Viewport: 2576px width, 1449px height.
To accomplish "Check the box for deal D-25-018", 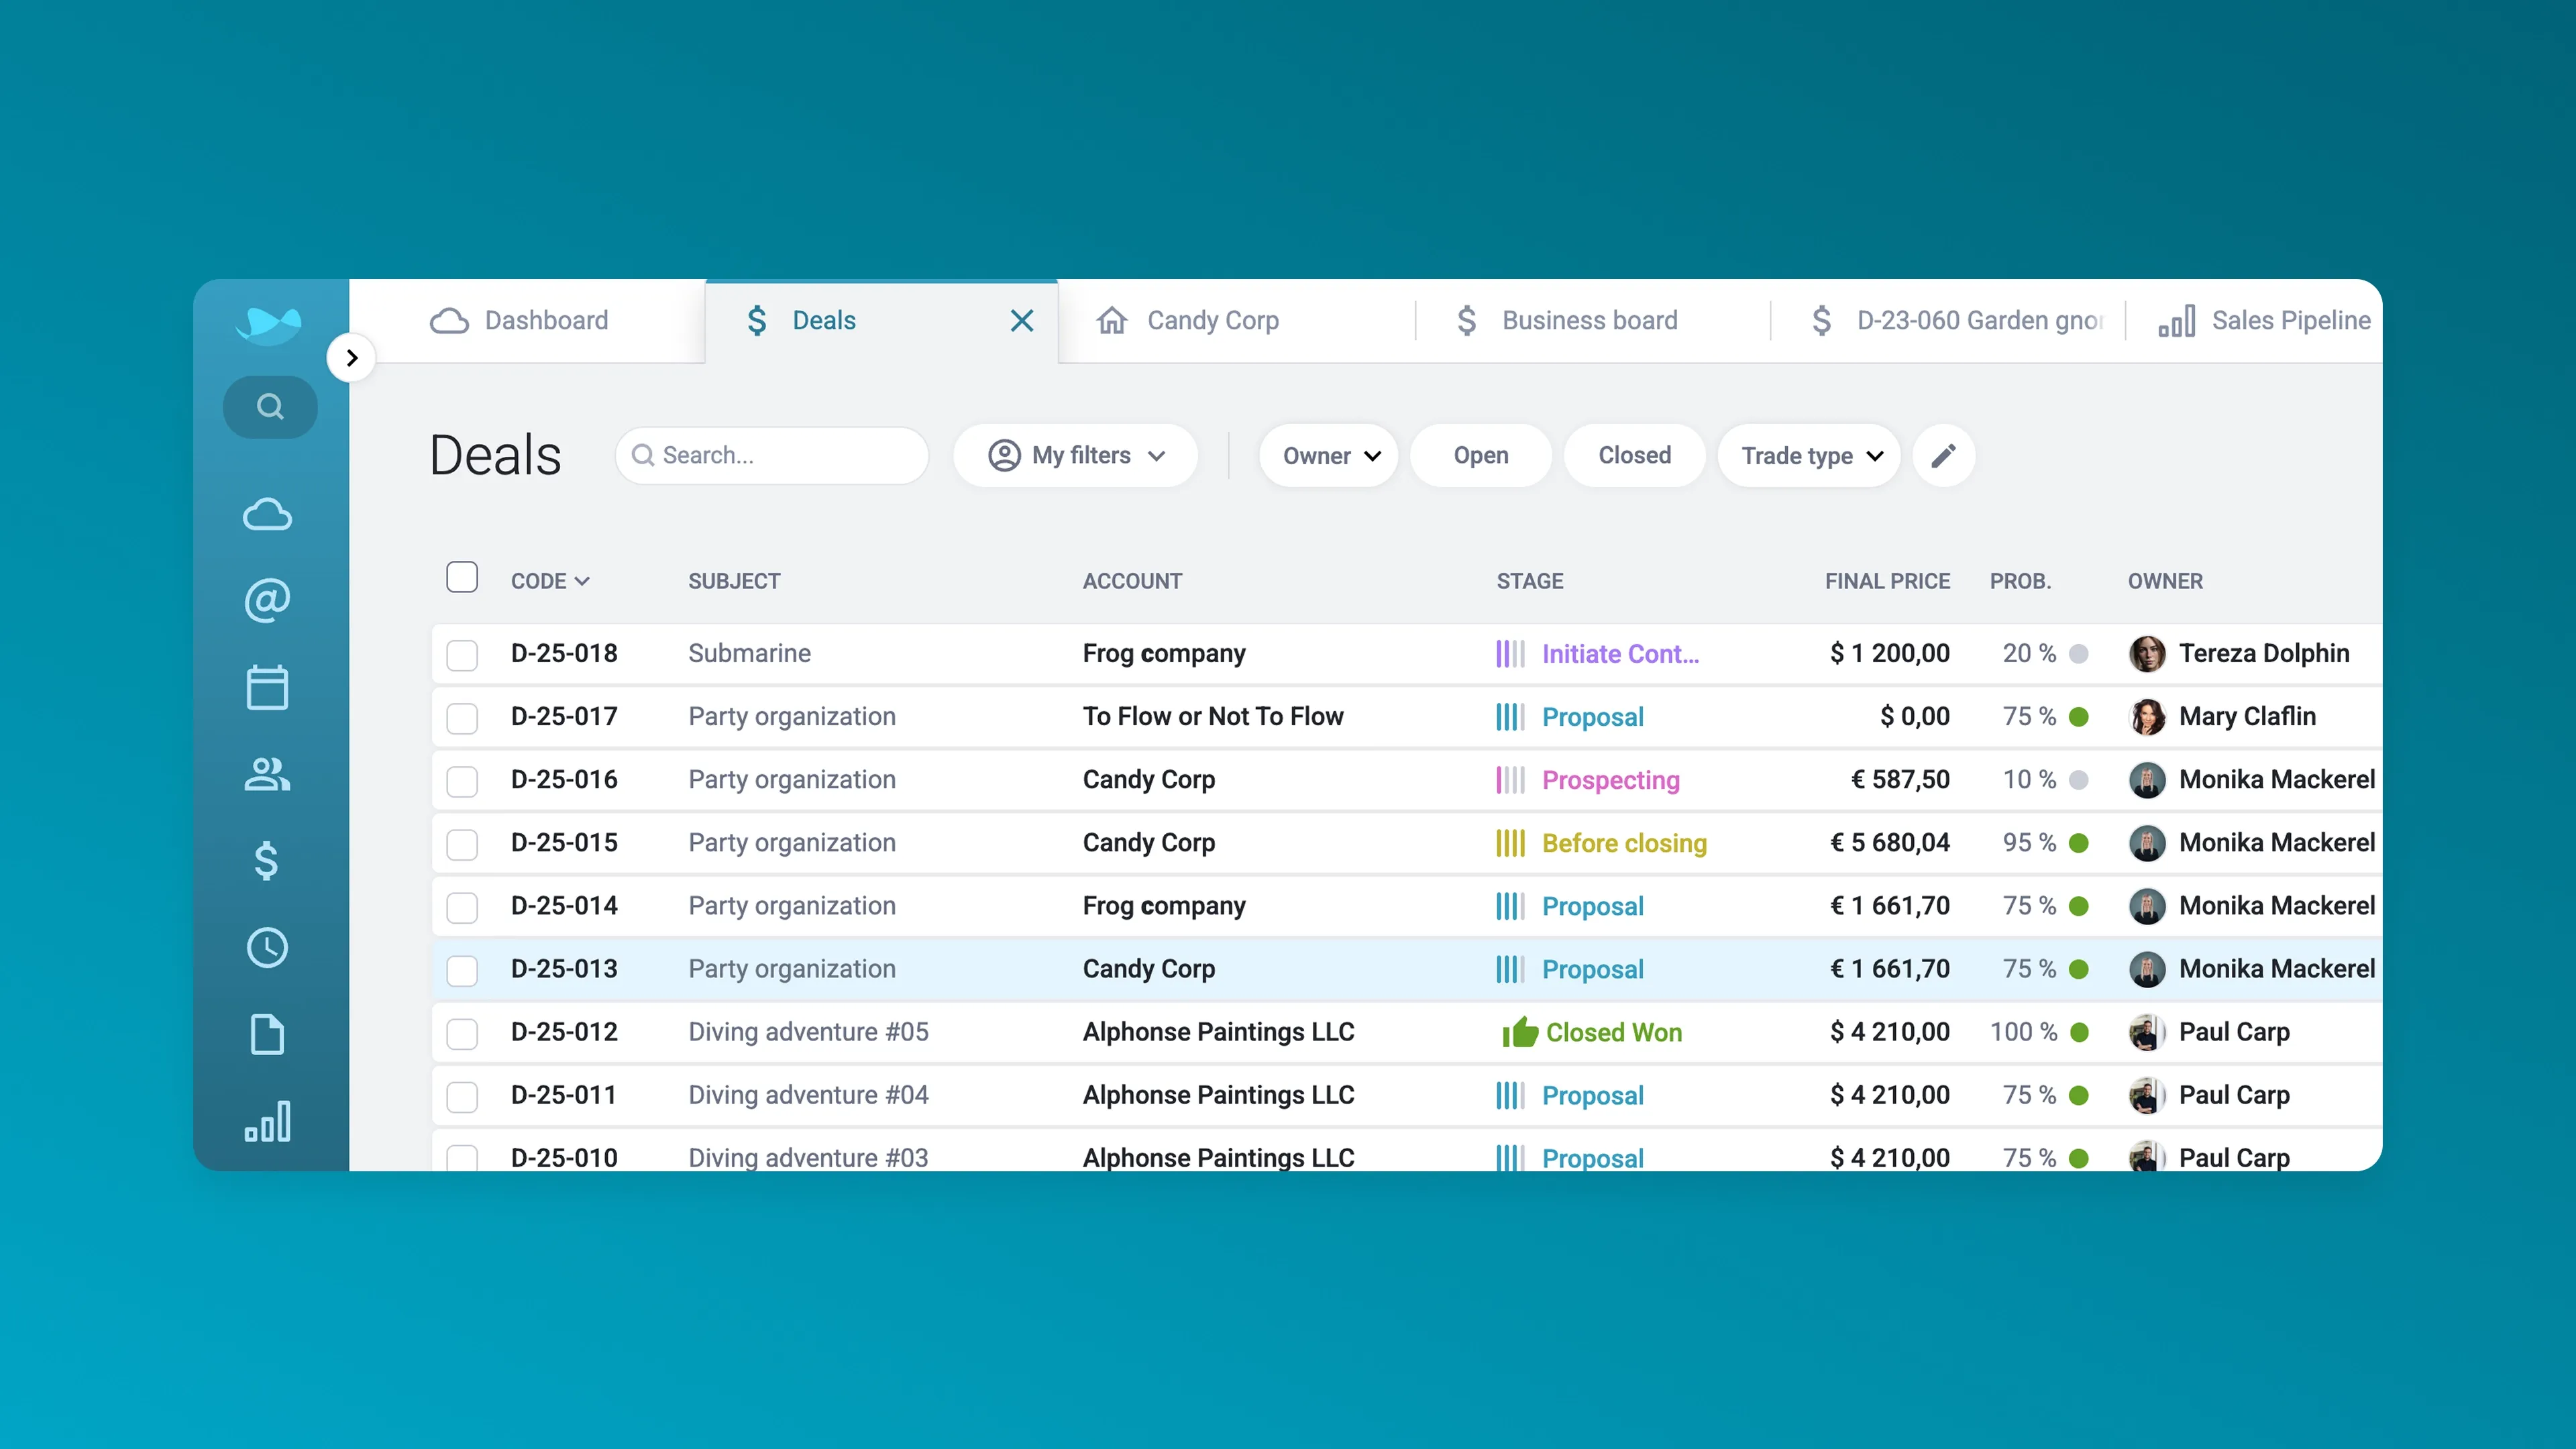I will coord(462,655).
